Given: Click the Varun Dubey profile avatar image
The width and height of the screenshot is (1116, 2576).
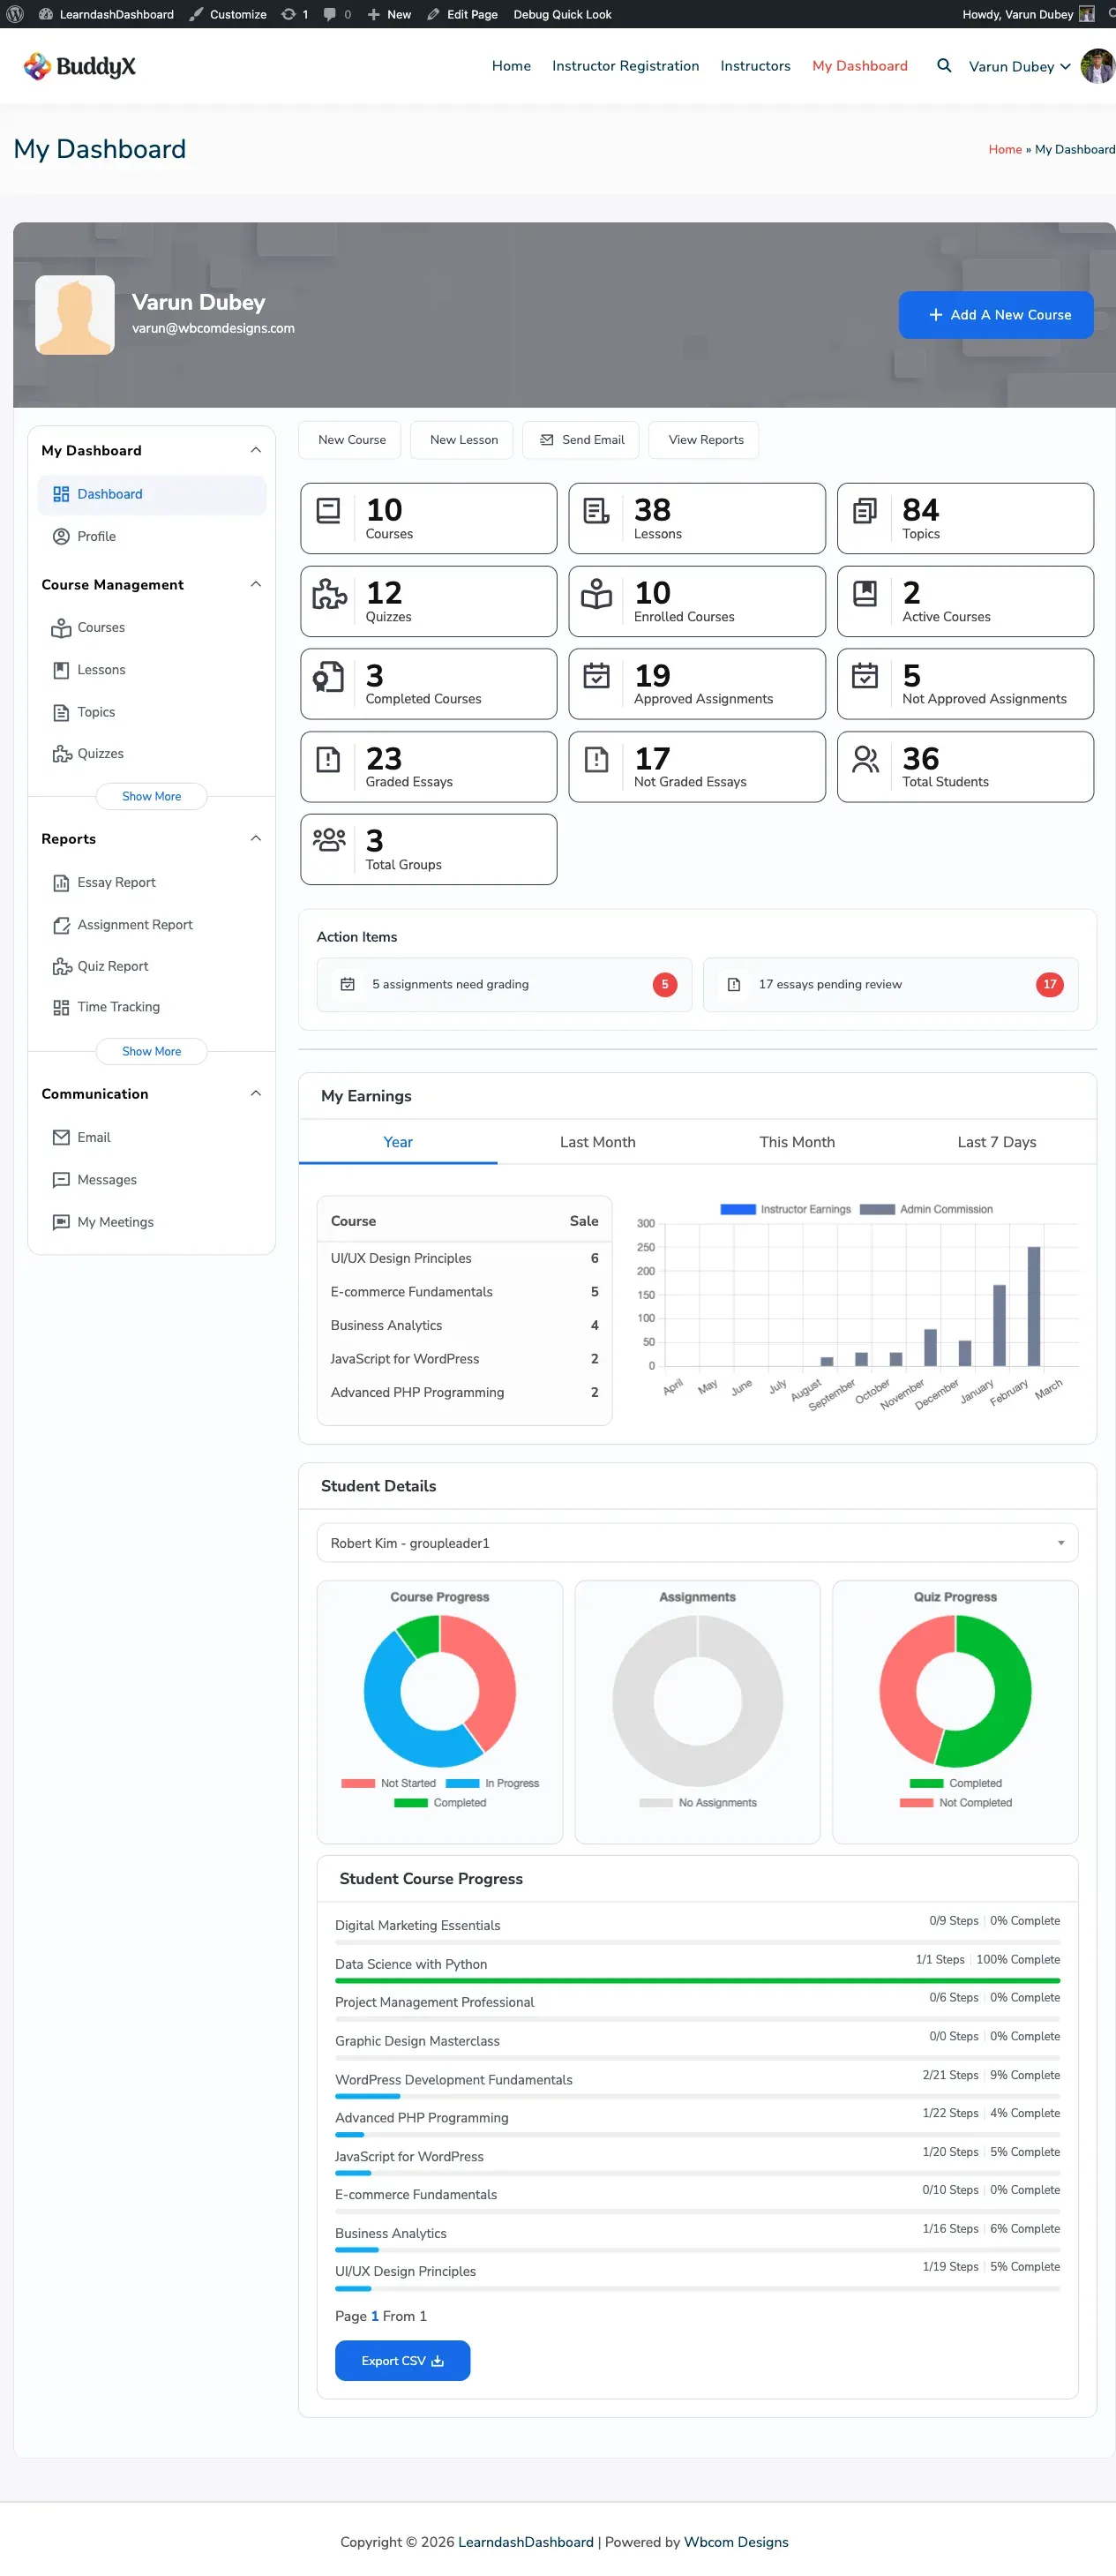Looking at the screenshot, I should click(75, 315).
